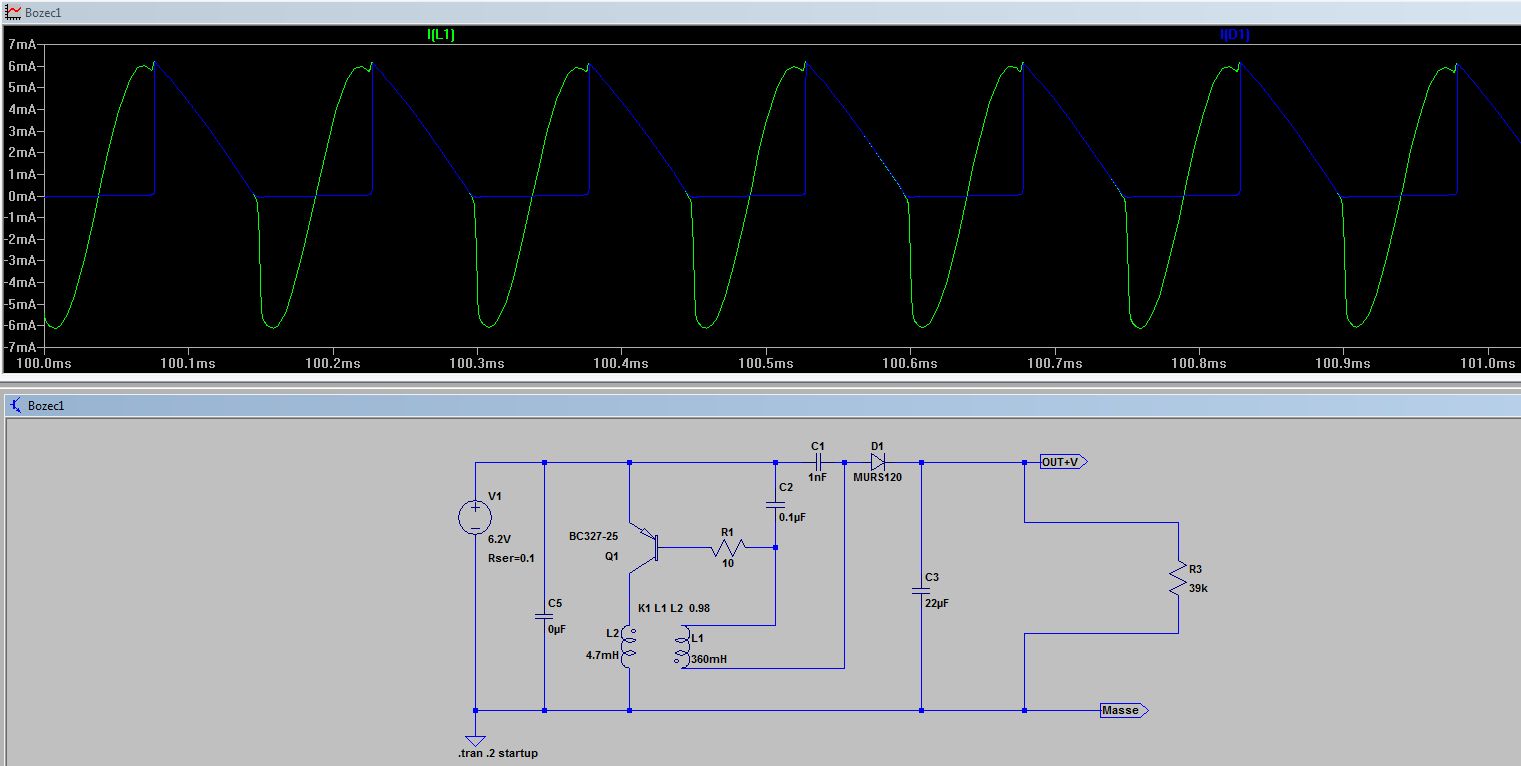Click the -7mA label on the vertical axis
This screenshot has height=766, width=1521.
tap(21, 347)
